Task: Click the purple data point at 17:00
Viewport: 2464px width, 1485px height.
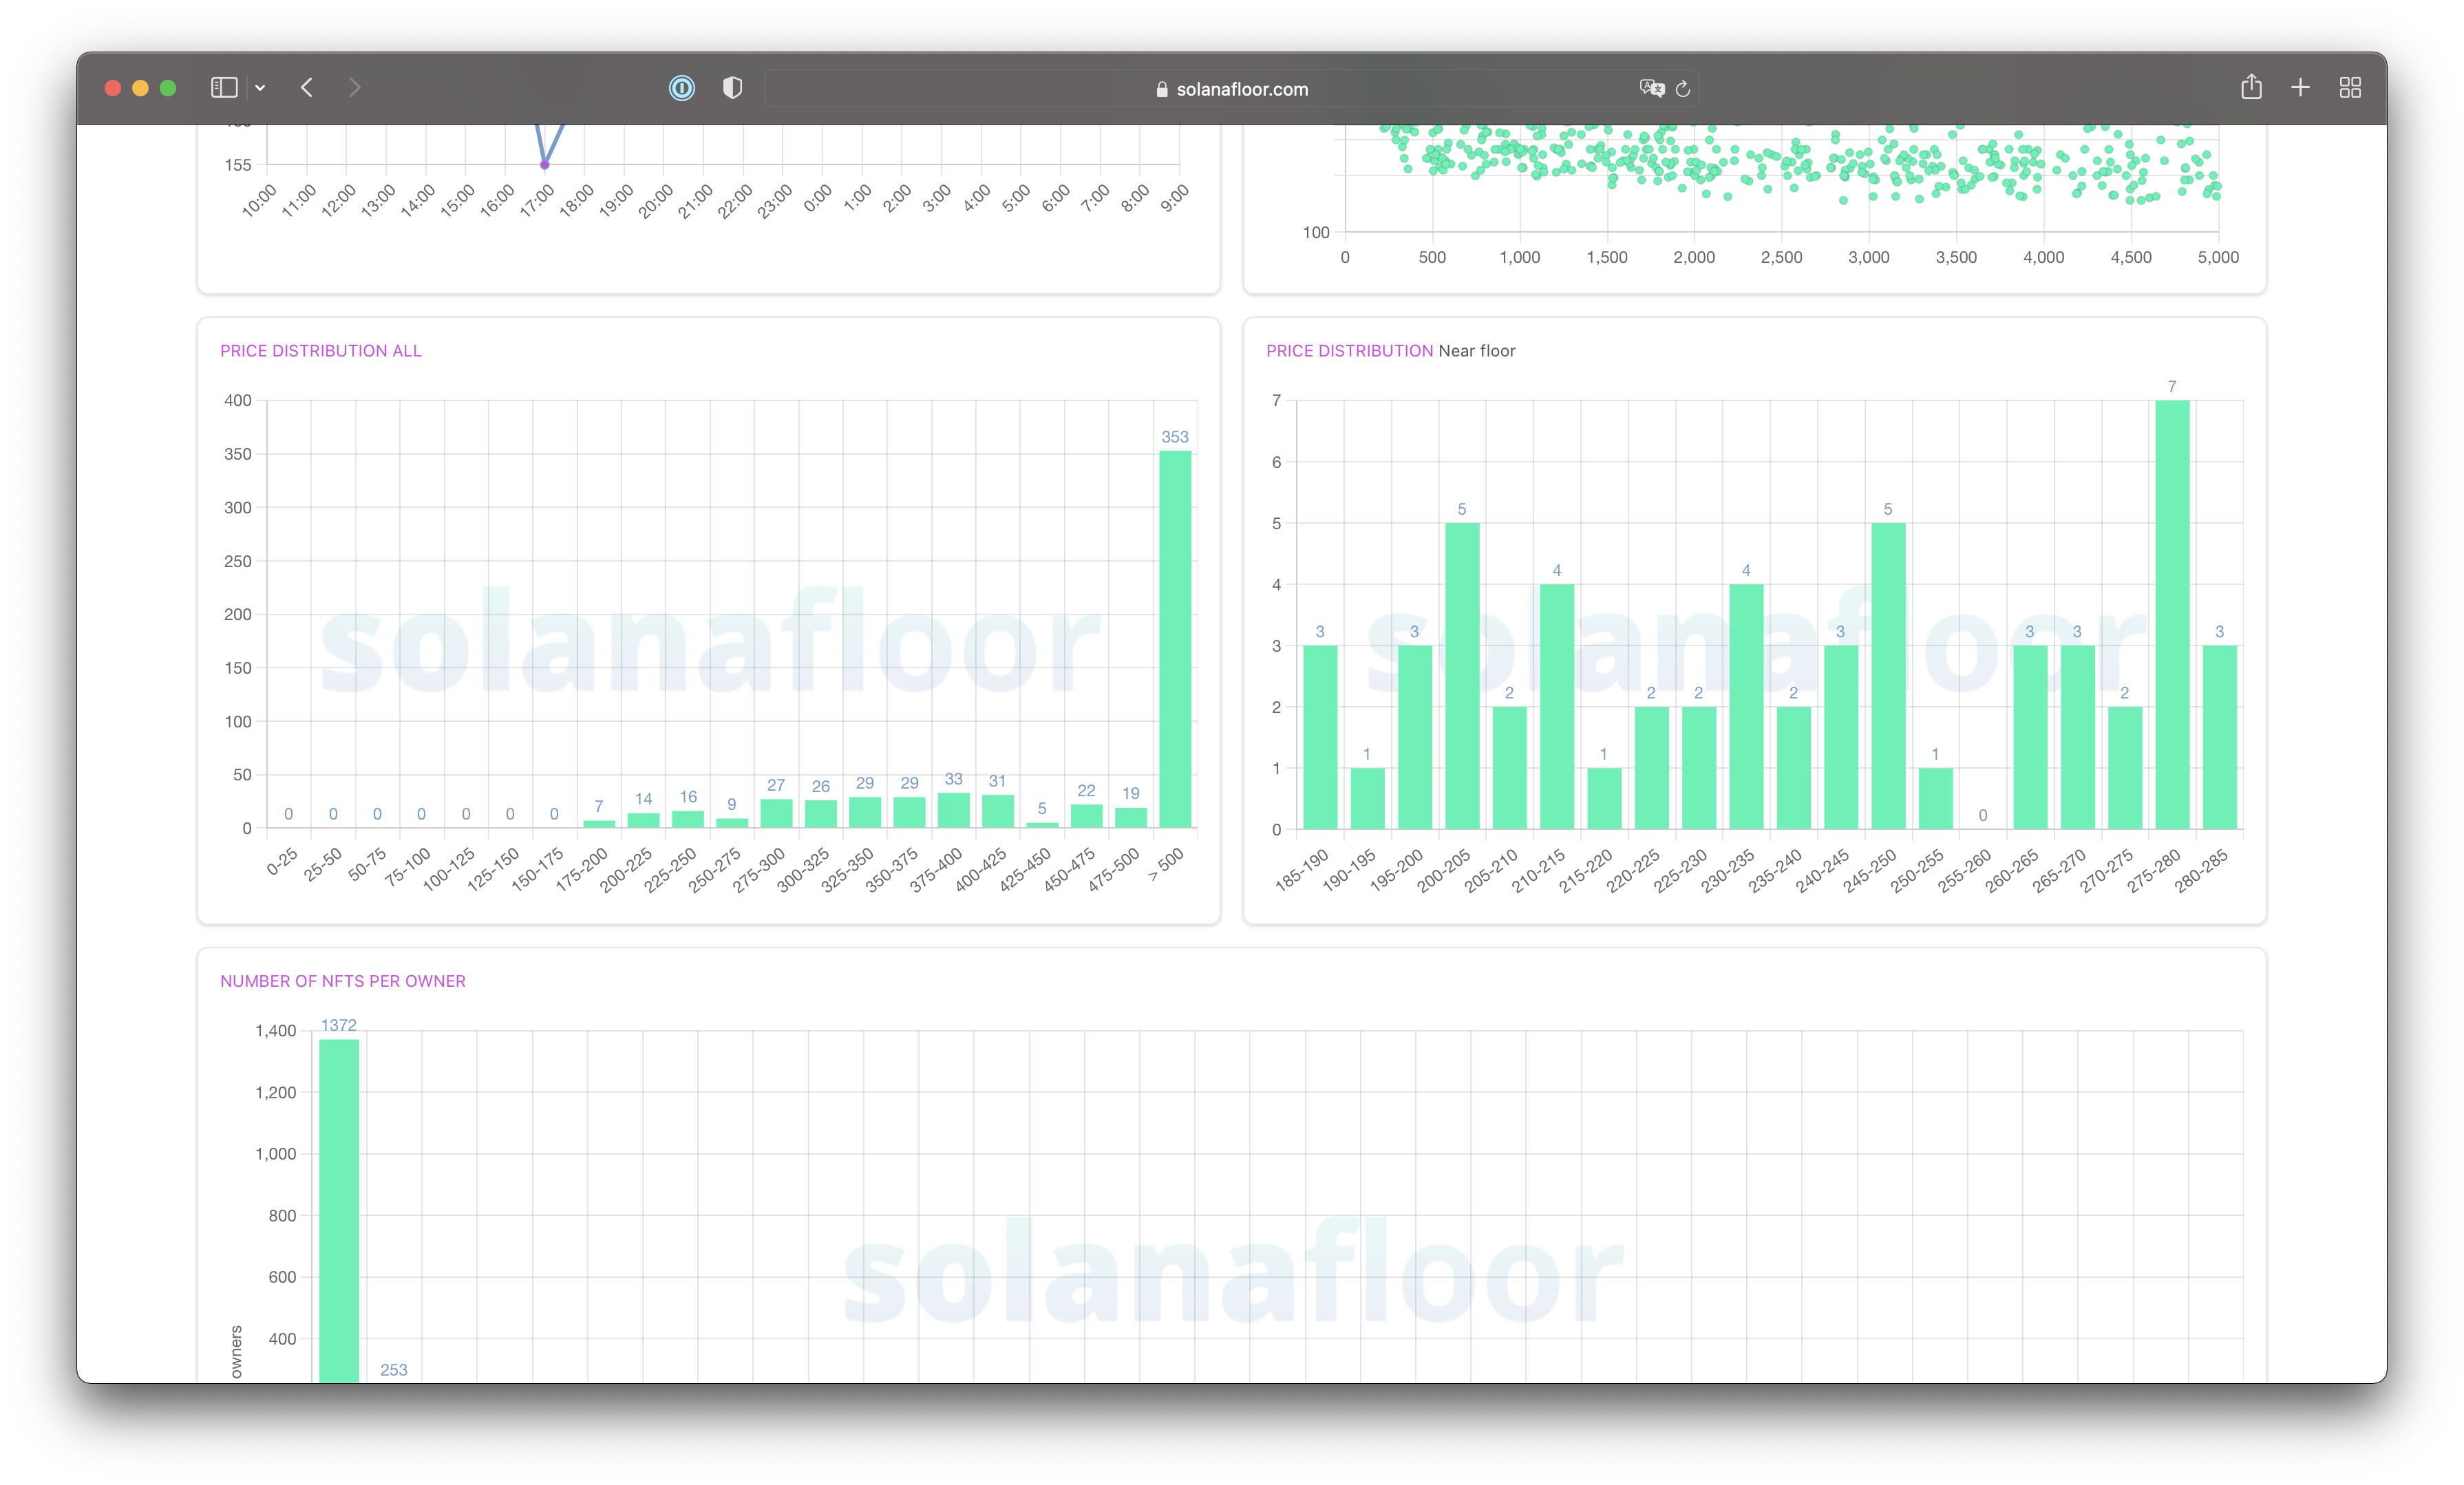Action: click(x=544, y=165)
